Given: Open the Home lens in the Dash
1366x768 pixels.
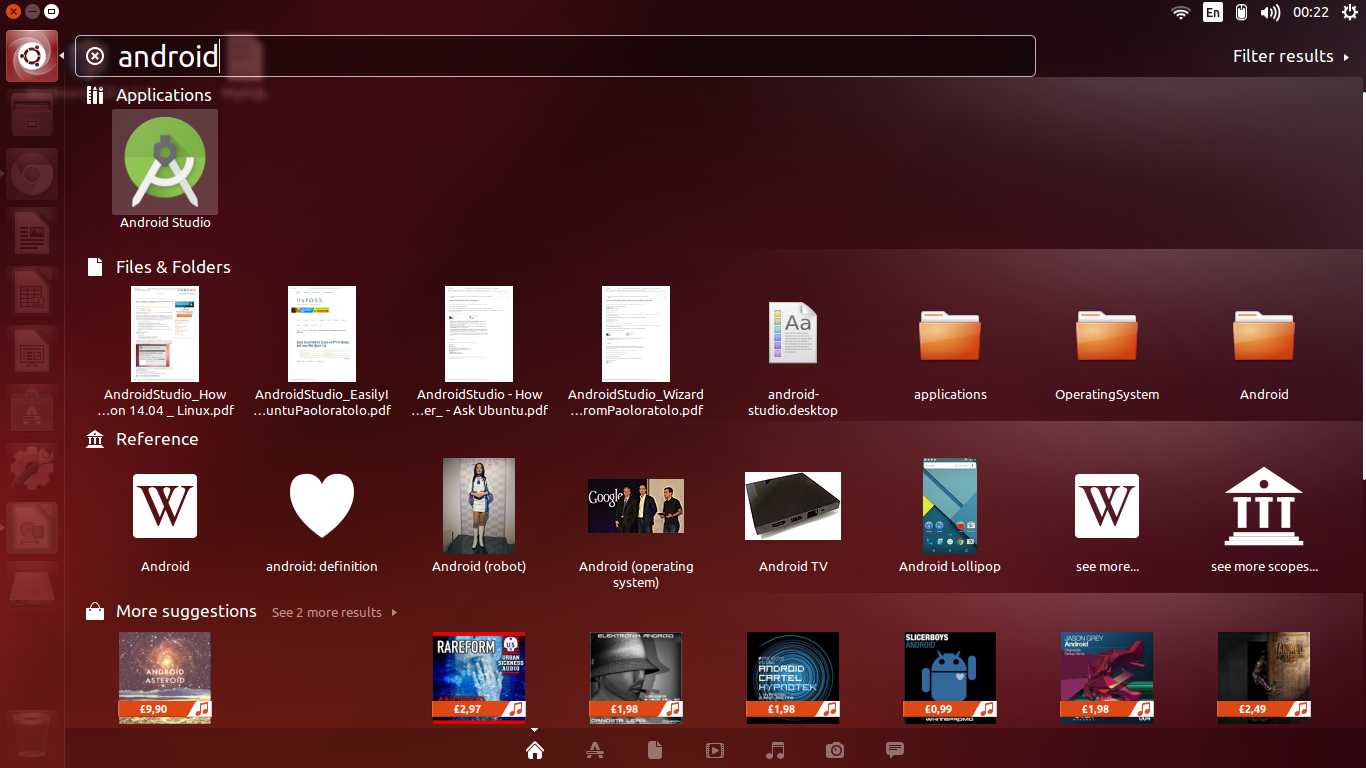Looking at the screenshot, I should 535,750.
